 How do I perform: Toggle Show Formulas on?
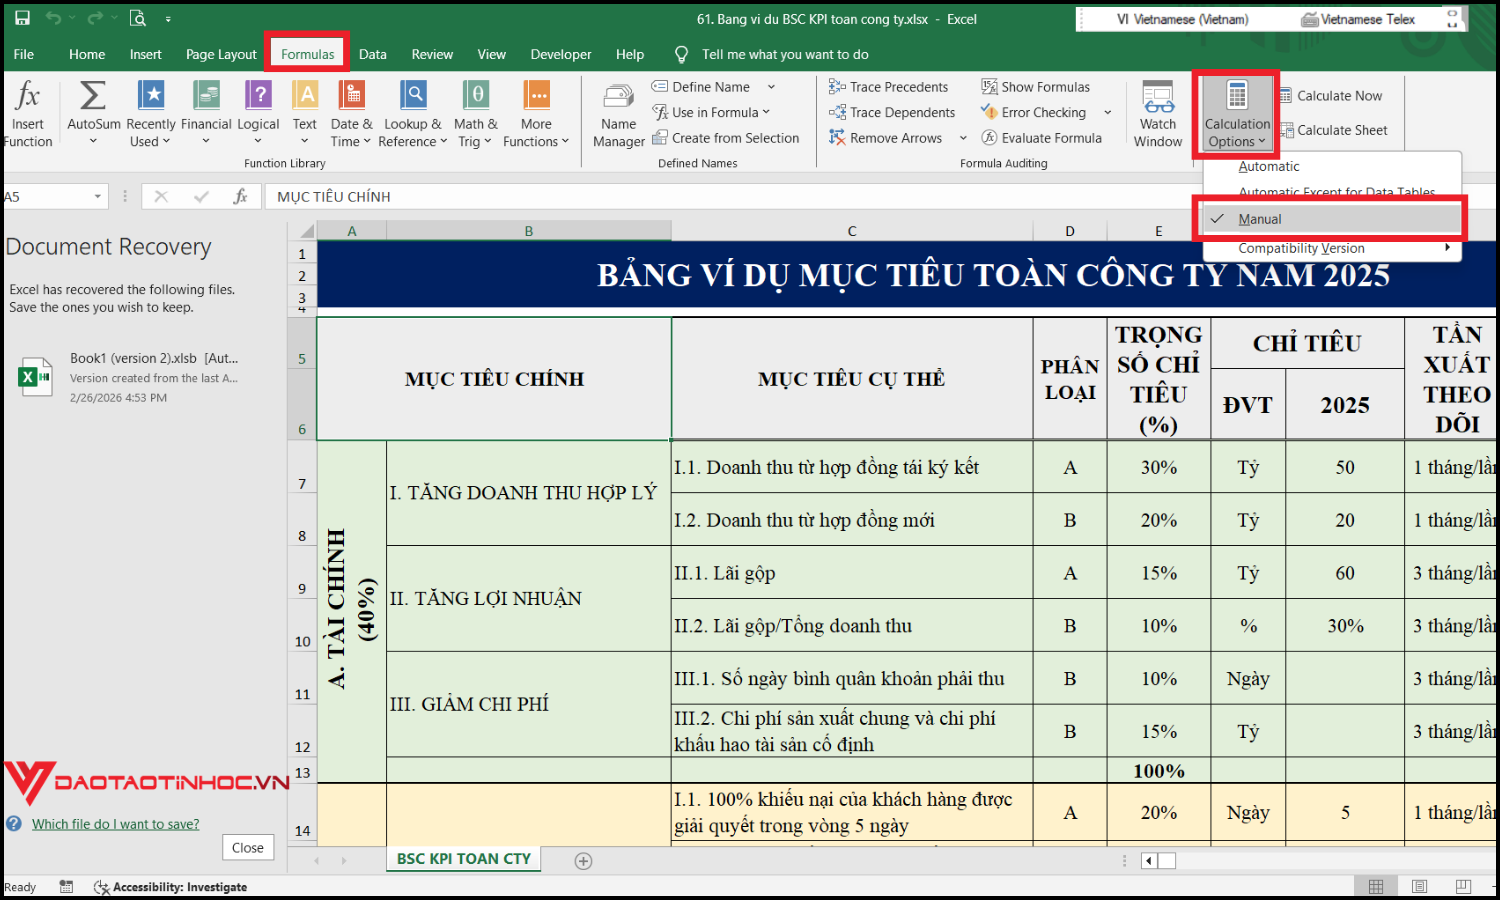1037,86
